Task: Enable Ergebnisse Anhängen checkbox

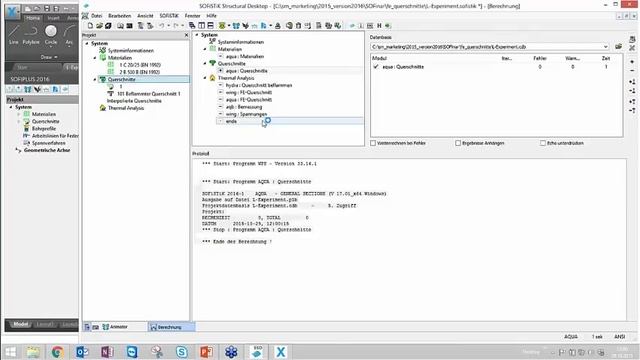Action: pyautogui.click(x=458, y=143)
